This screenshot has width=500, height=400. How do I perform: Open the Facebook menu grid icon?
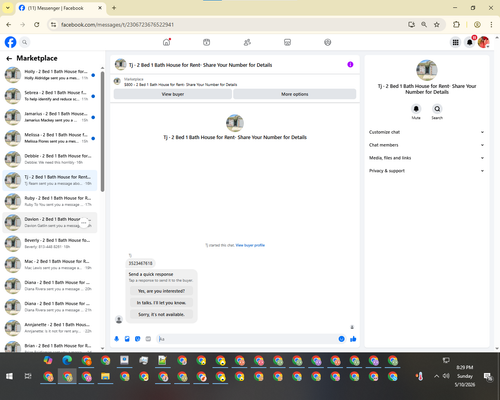(455, 42)
